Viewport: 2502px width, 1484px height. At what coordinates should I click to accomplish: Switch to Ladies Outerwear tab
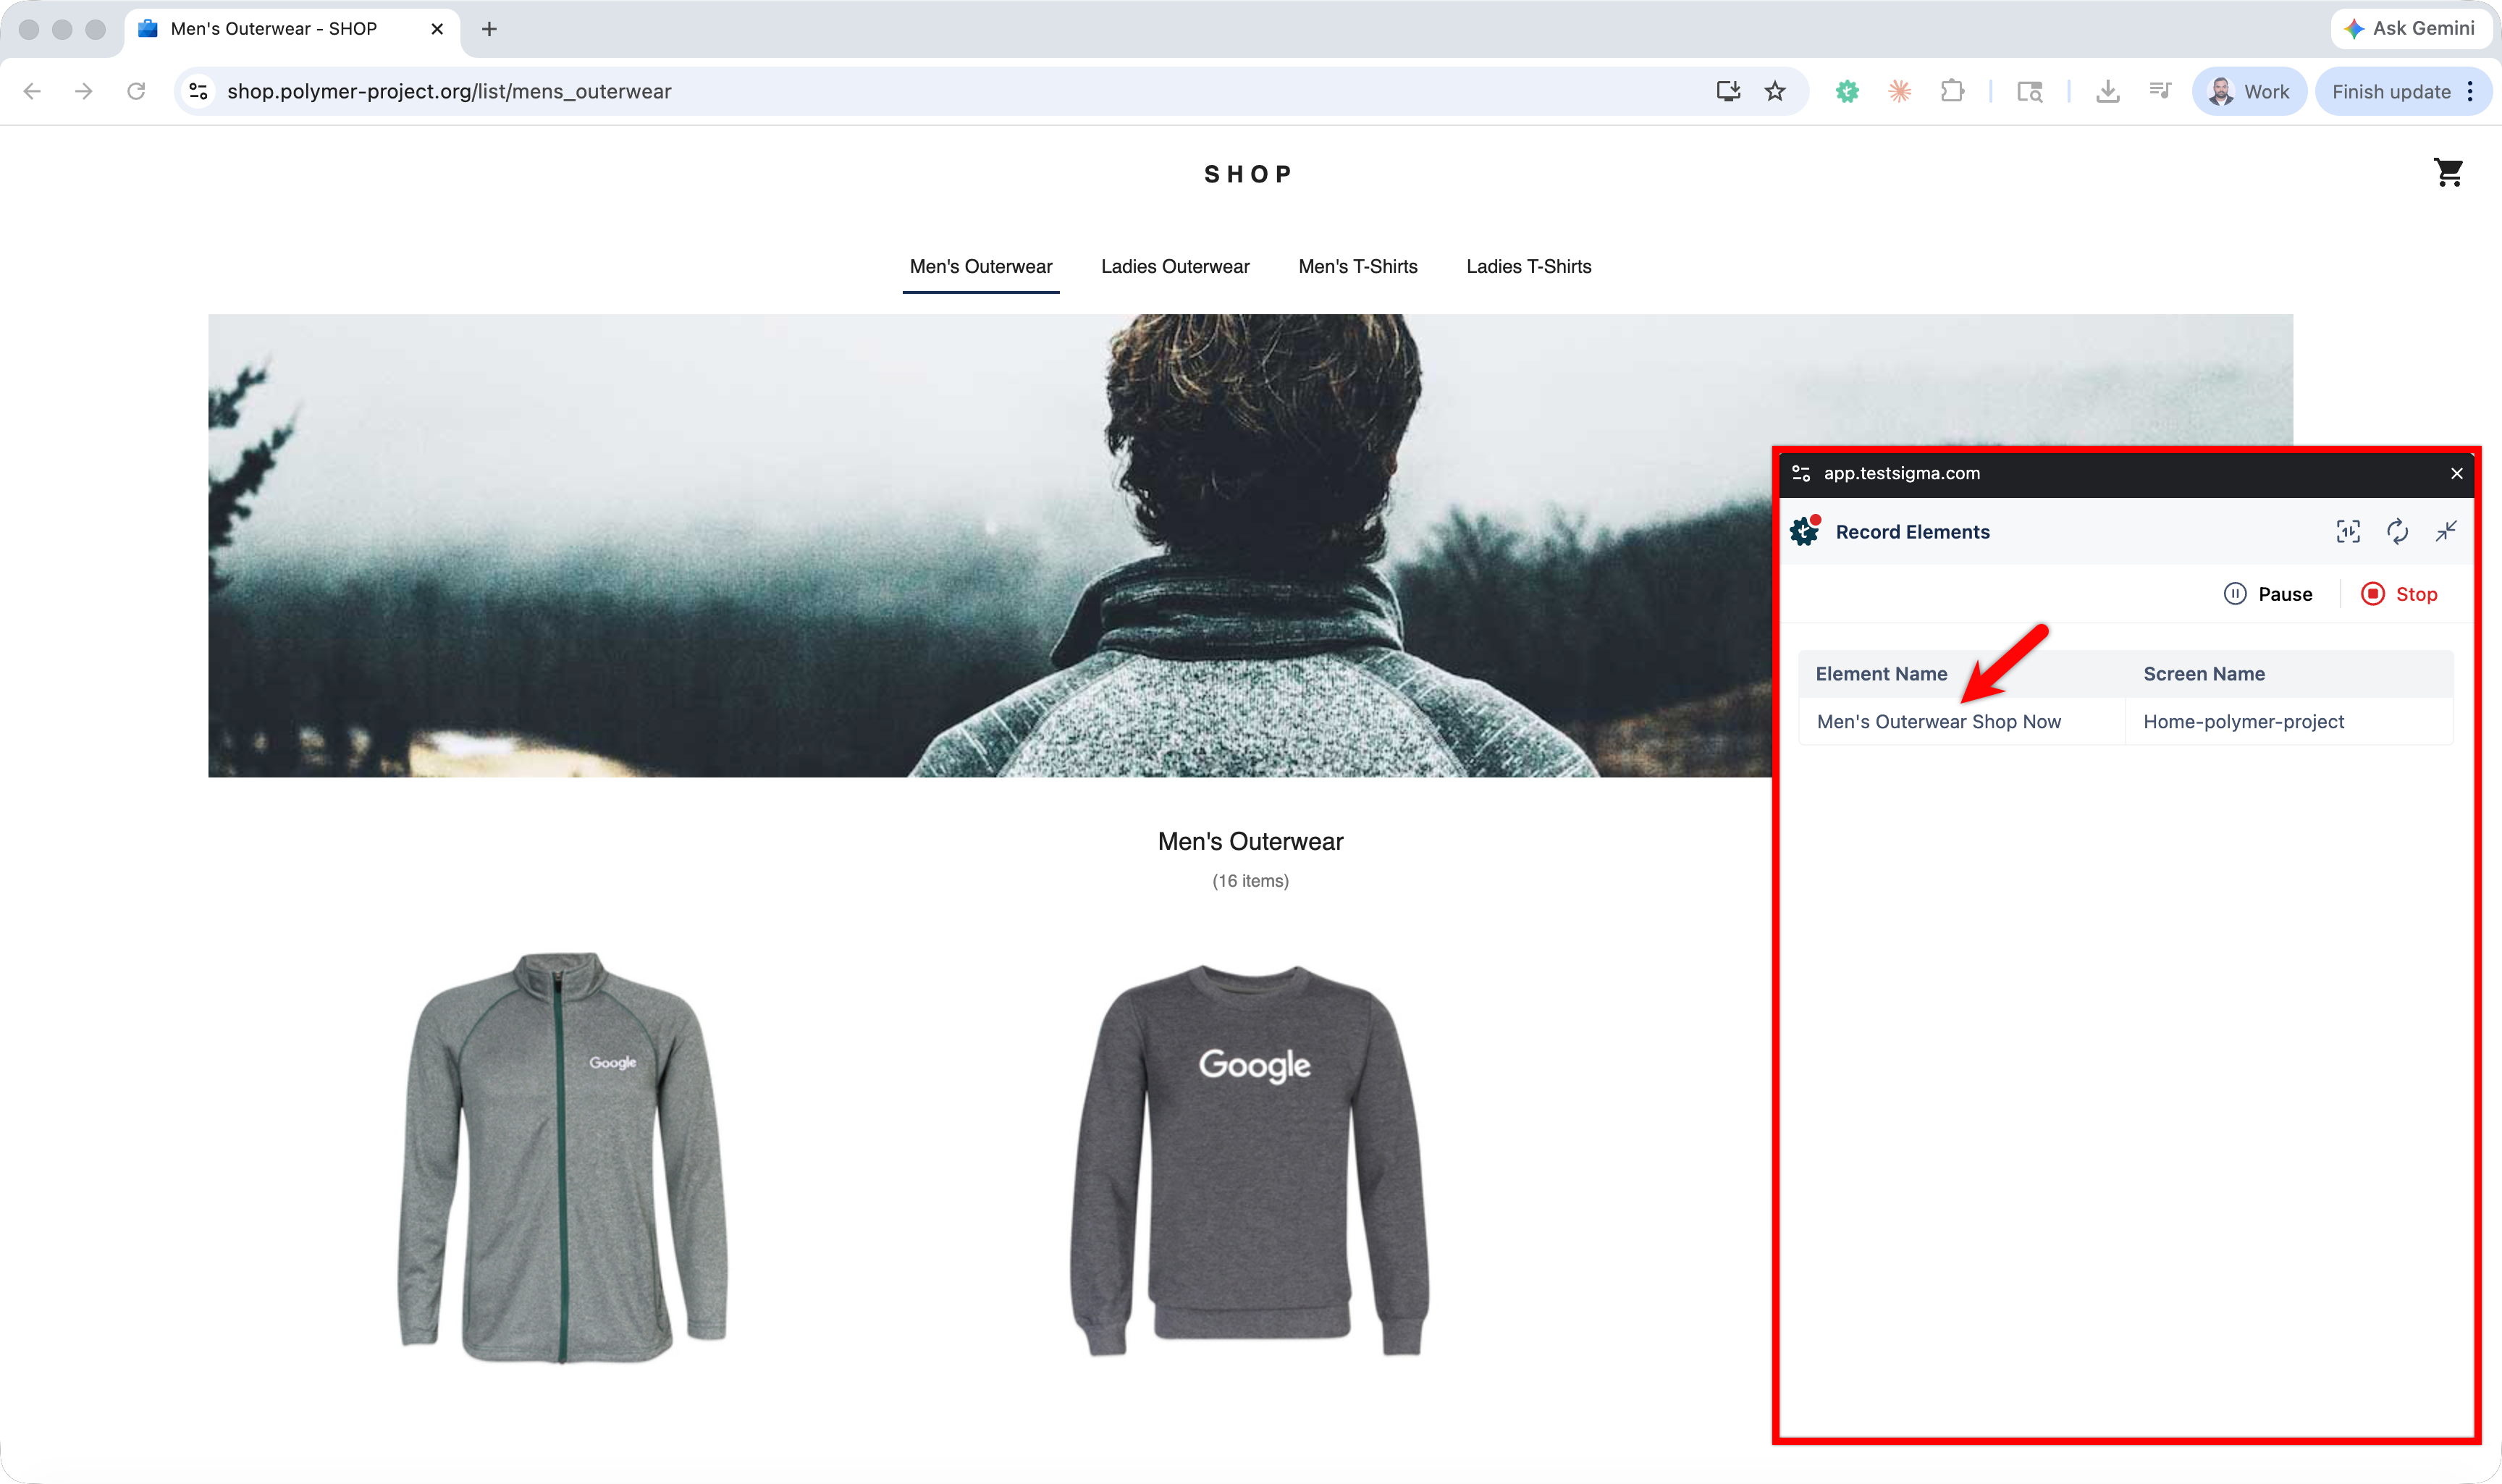(1175, 267)
